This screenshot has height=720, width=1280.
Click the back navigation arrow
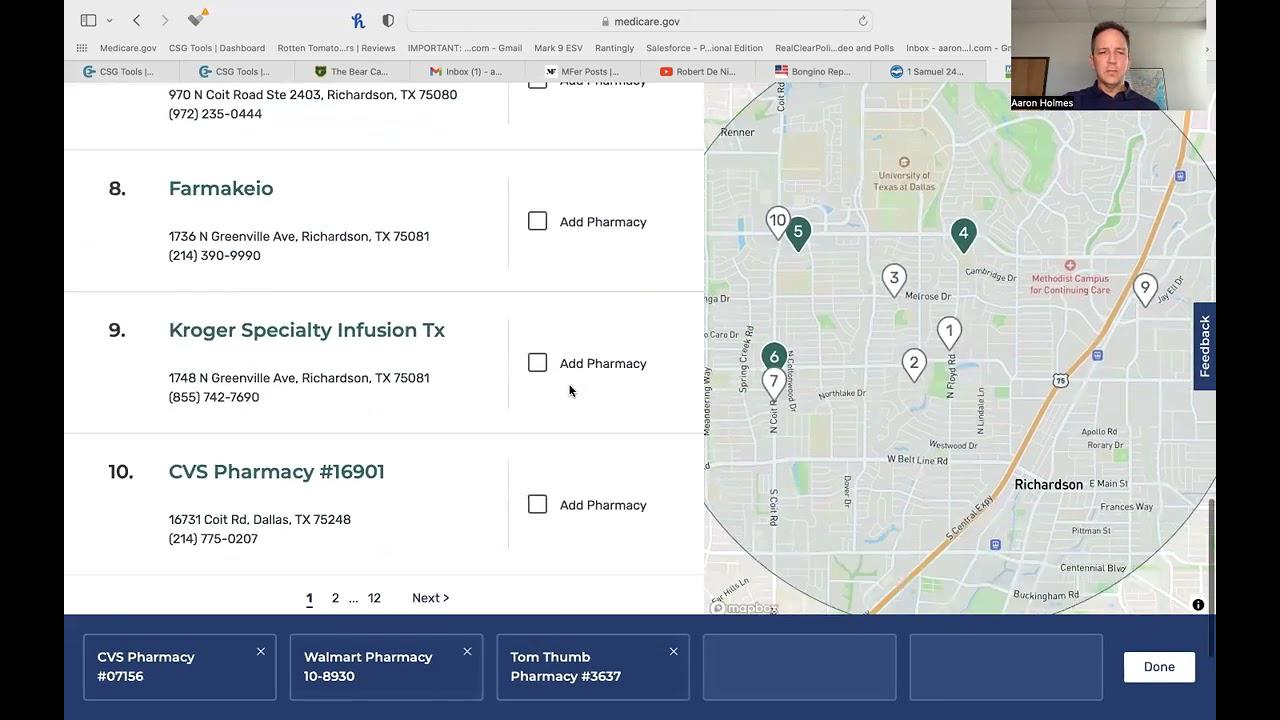click(137, 20)
